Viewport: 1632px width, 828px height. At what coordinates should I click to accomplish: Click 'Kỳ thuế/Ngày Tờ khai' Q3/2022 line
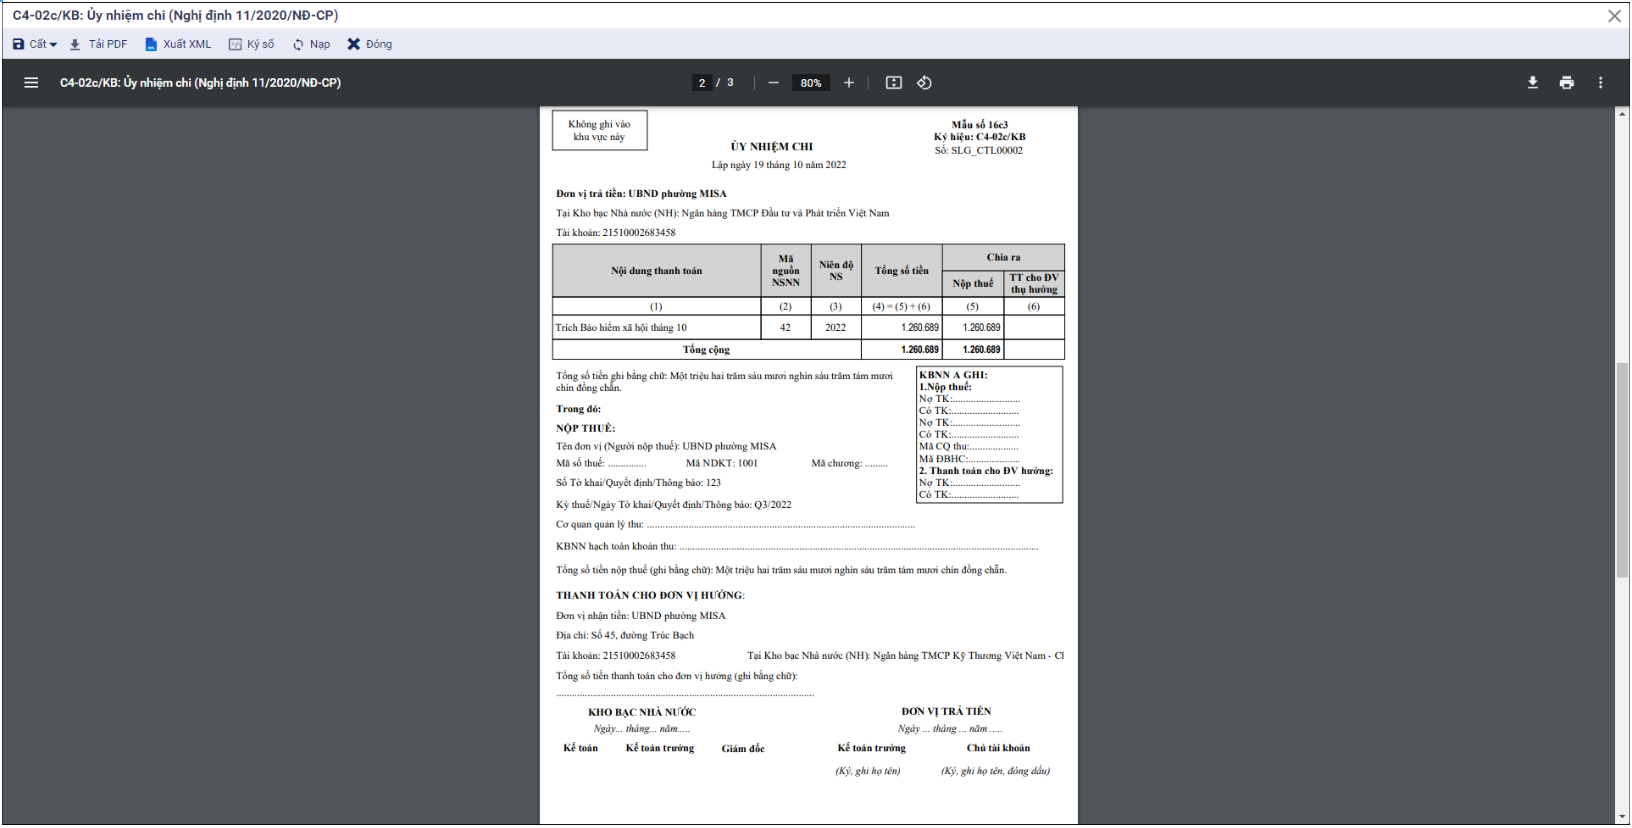click(674, 505)
